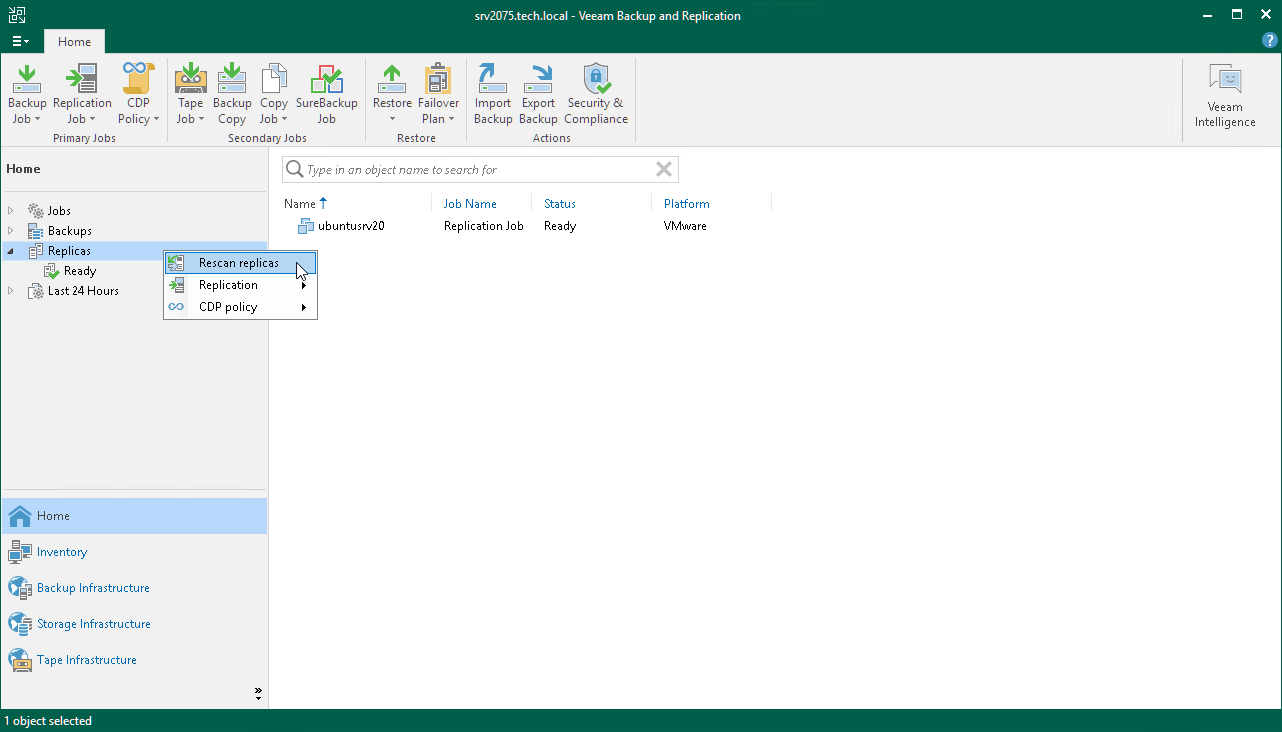Screen dimensions: 1282x732
Task: Open the CDP Policy ribbon button
Action: tap(138, 94)
